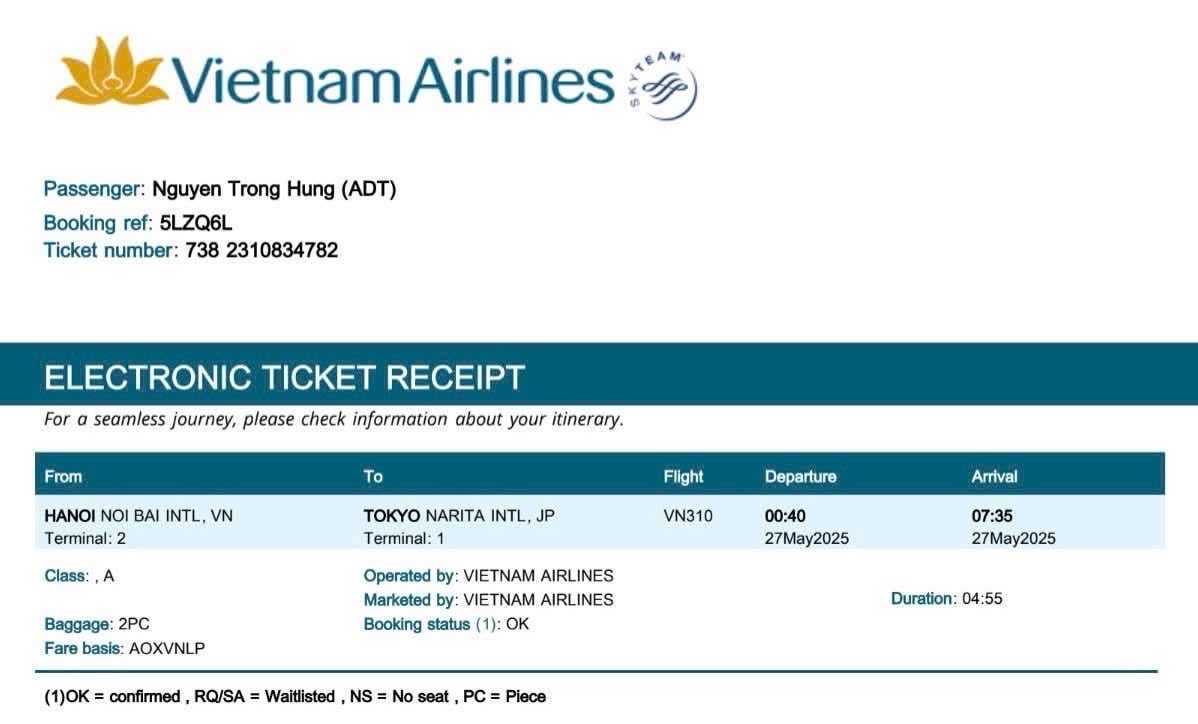Screen dimensions: 1198x724
Task: Click the Duration 04:55 text
Action: pos(946,599)
